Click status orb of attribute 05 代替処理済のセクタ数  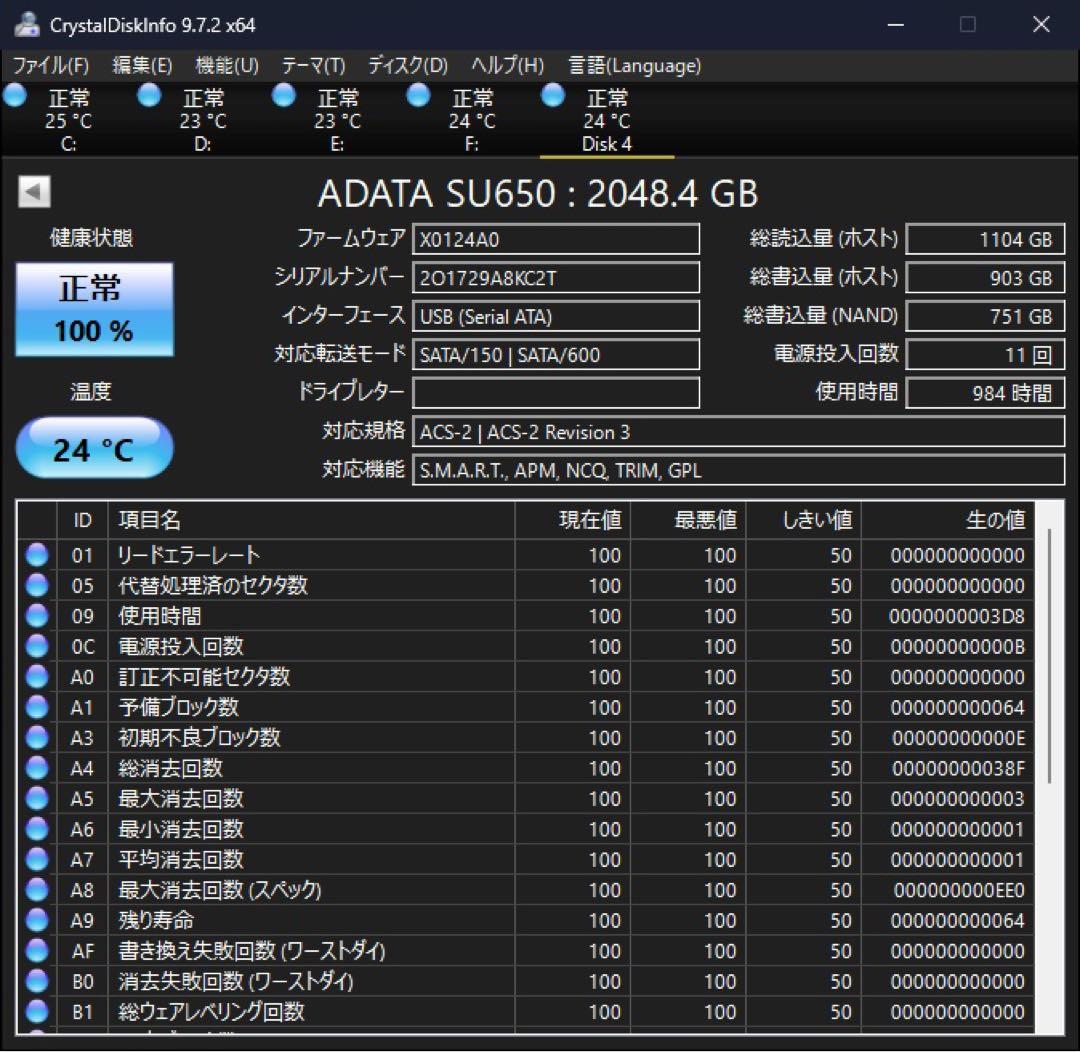(37, 585)
